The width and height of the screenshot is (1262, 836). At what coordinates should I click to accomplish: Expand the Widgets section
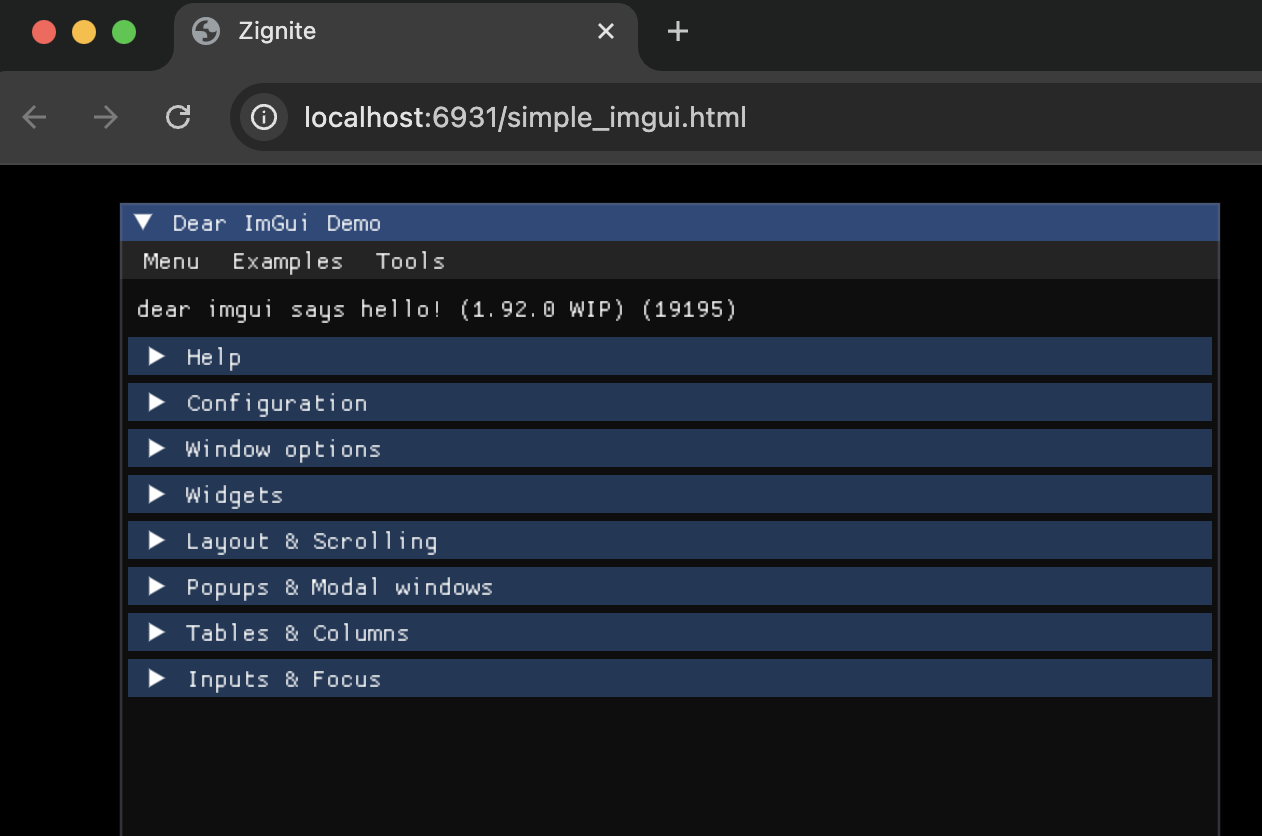tap(670, 494)
